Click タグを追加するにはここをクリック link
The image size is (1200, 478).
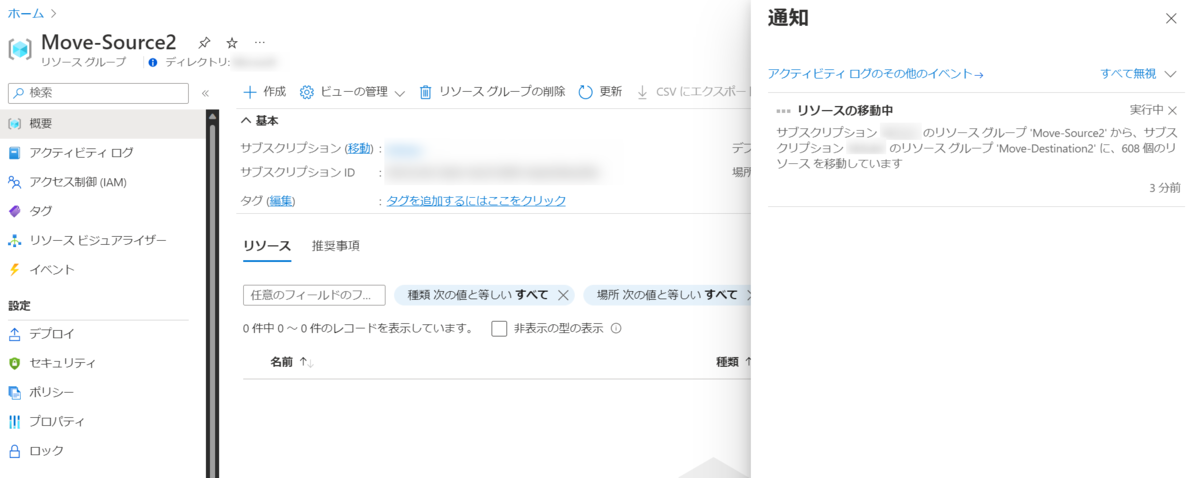tap(476, 201)
